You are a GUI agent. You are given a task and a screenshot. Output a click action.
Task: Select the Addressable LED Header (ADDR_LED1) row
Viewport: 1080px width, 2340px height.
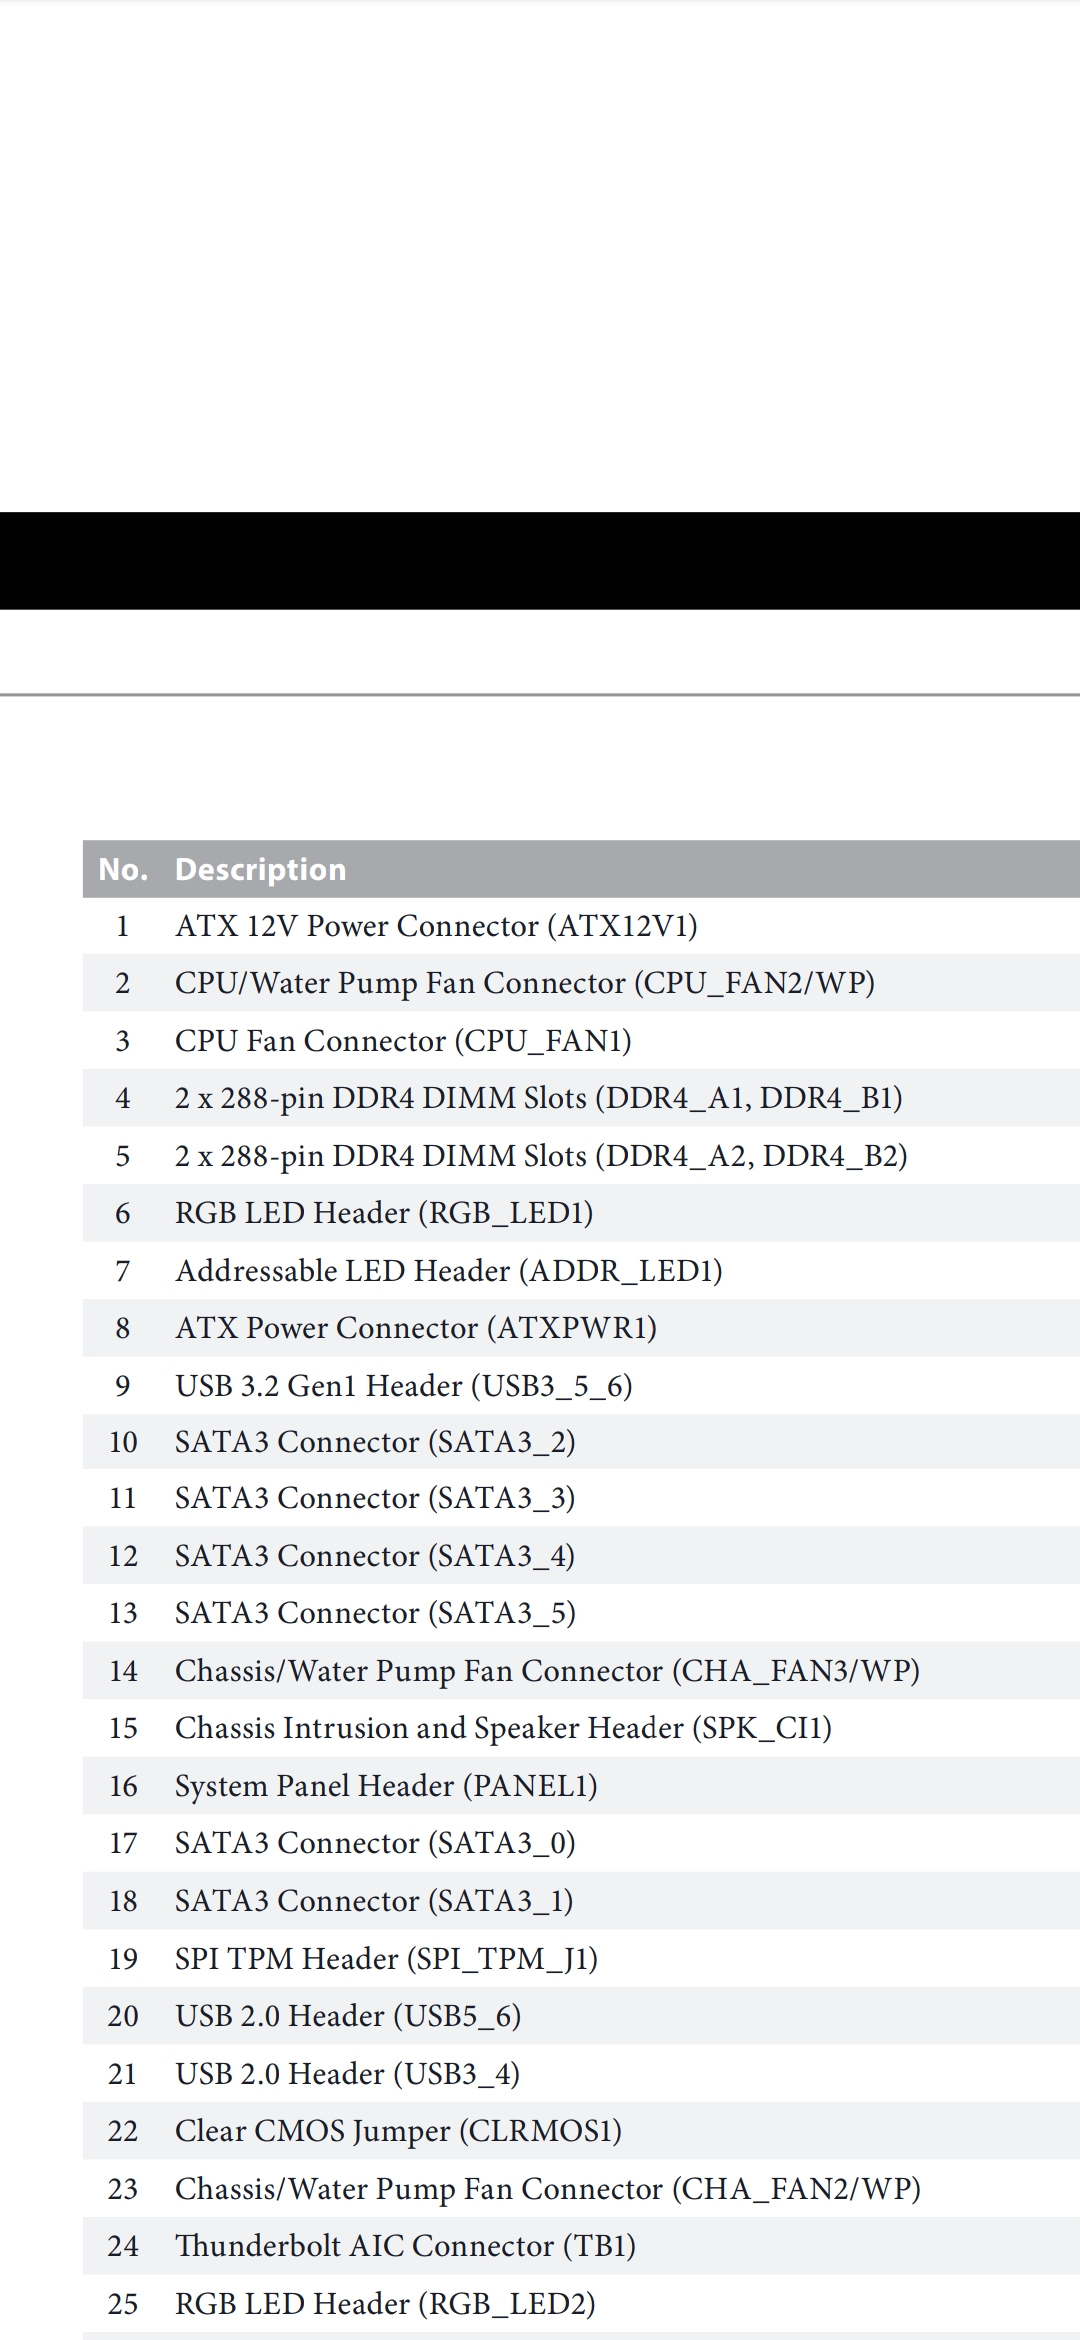[581, 1271]
